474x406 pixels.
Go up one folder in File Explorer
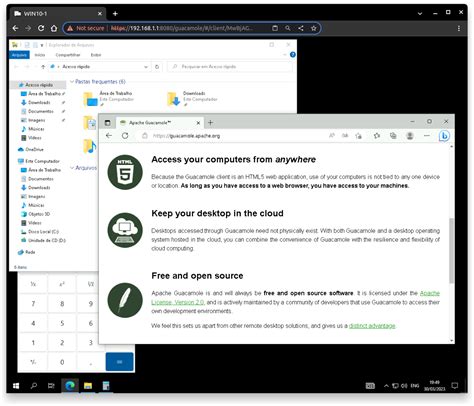point(43,67)
